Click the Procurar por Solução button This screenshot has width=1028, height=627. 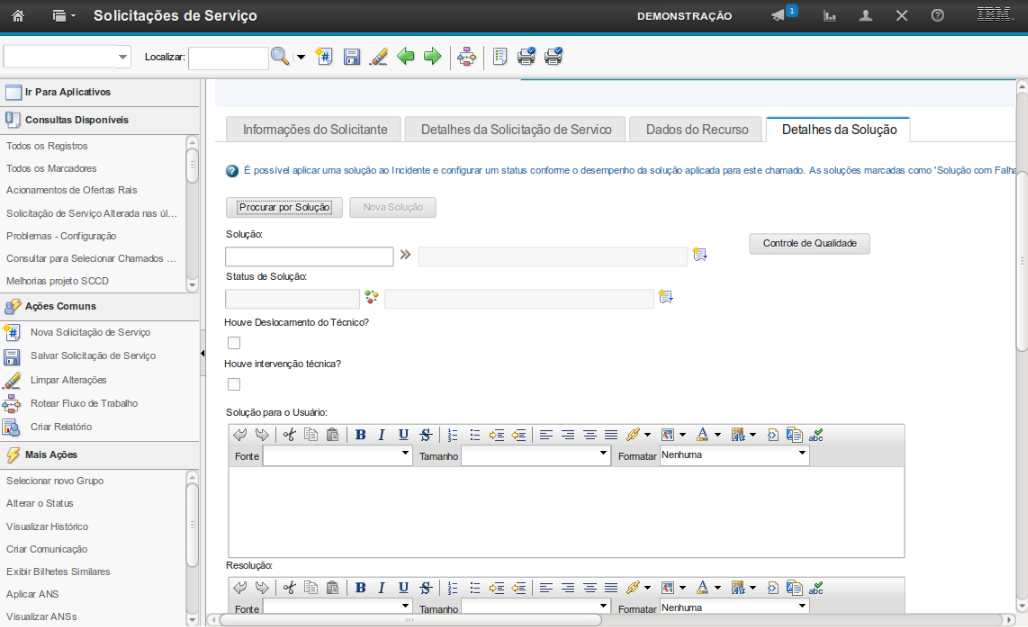click(x=284, y=207)
